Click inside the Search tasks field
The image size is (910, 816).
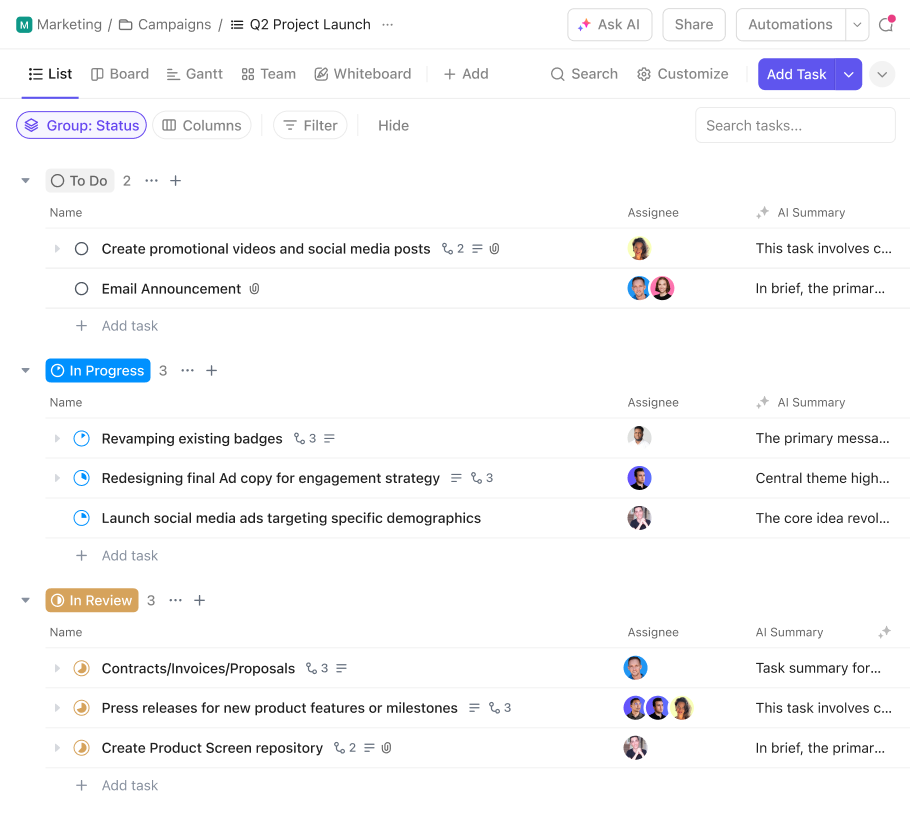point(795,125)
